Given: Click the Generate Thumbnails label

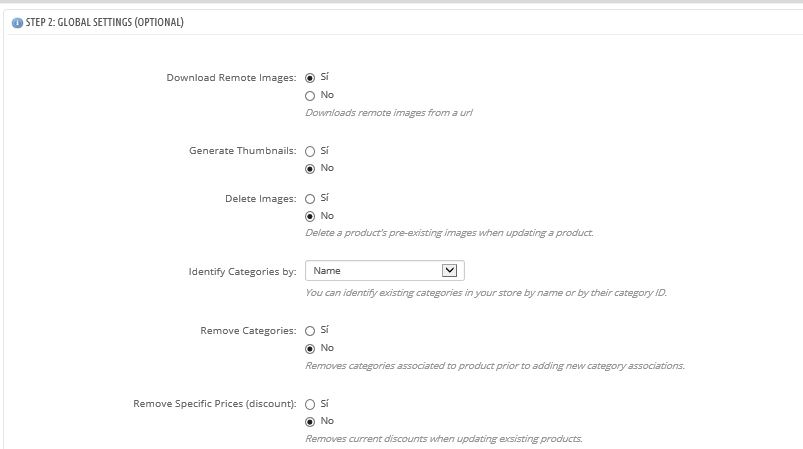Looking at the screenshot, I should [x=243, y=151].
